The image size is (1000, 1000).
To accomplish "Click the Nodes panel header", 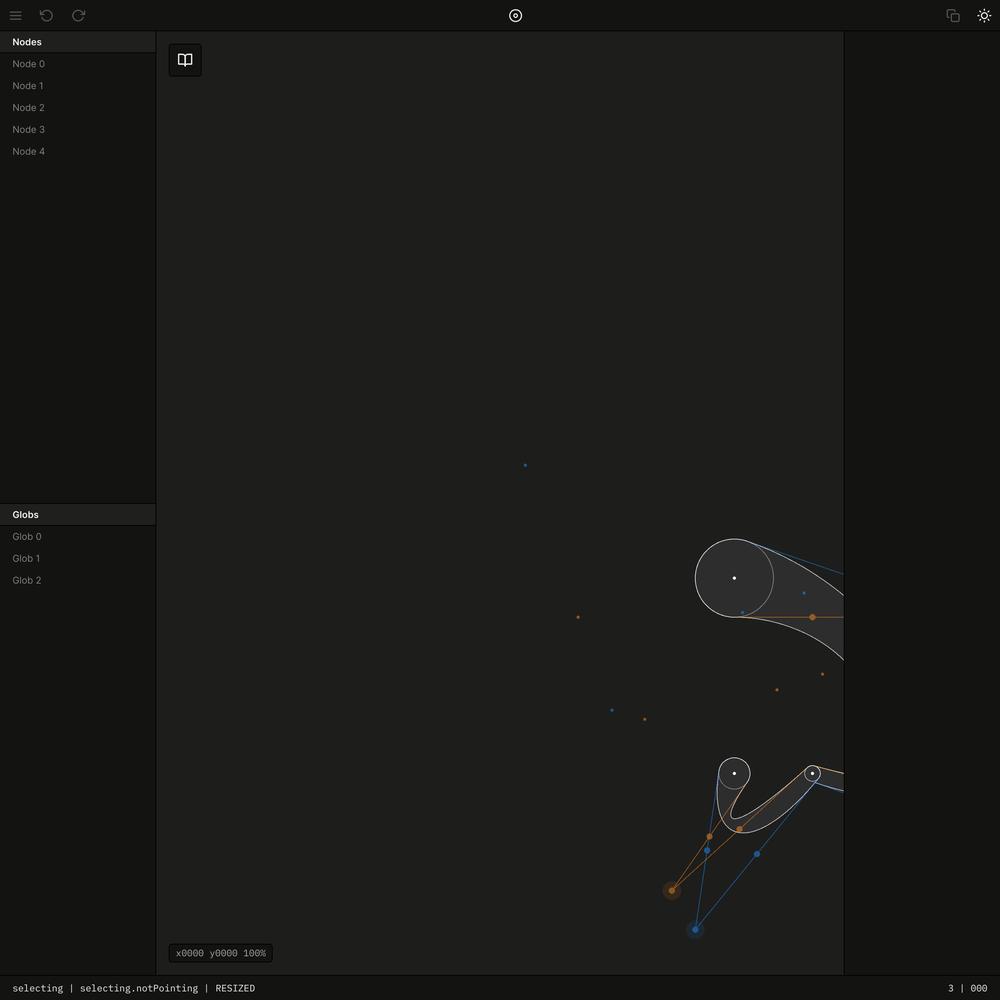I will (x=78, y=42).
